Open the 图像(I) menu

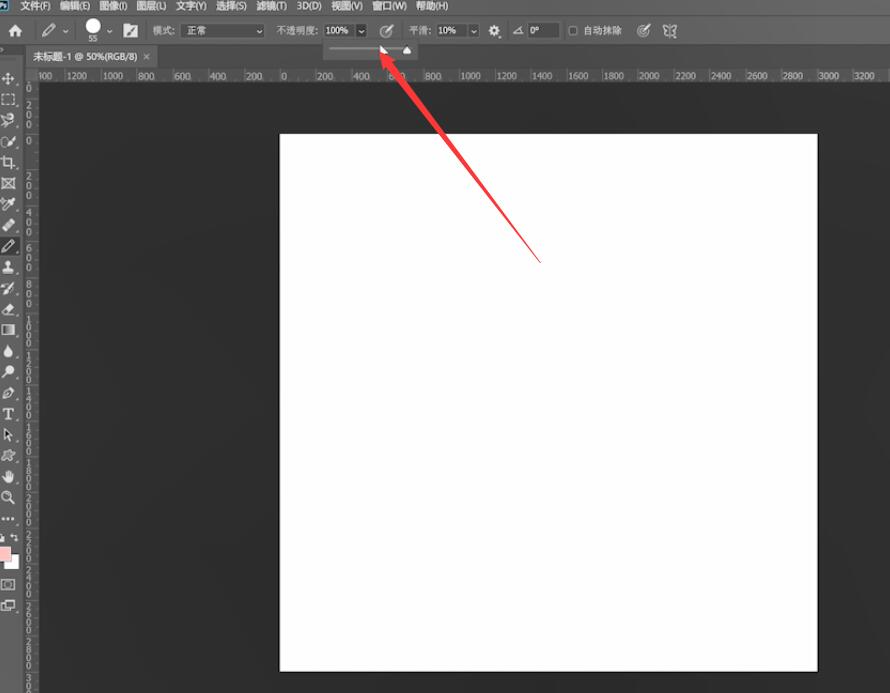pyautogui.click(x=113, y=6)
